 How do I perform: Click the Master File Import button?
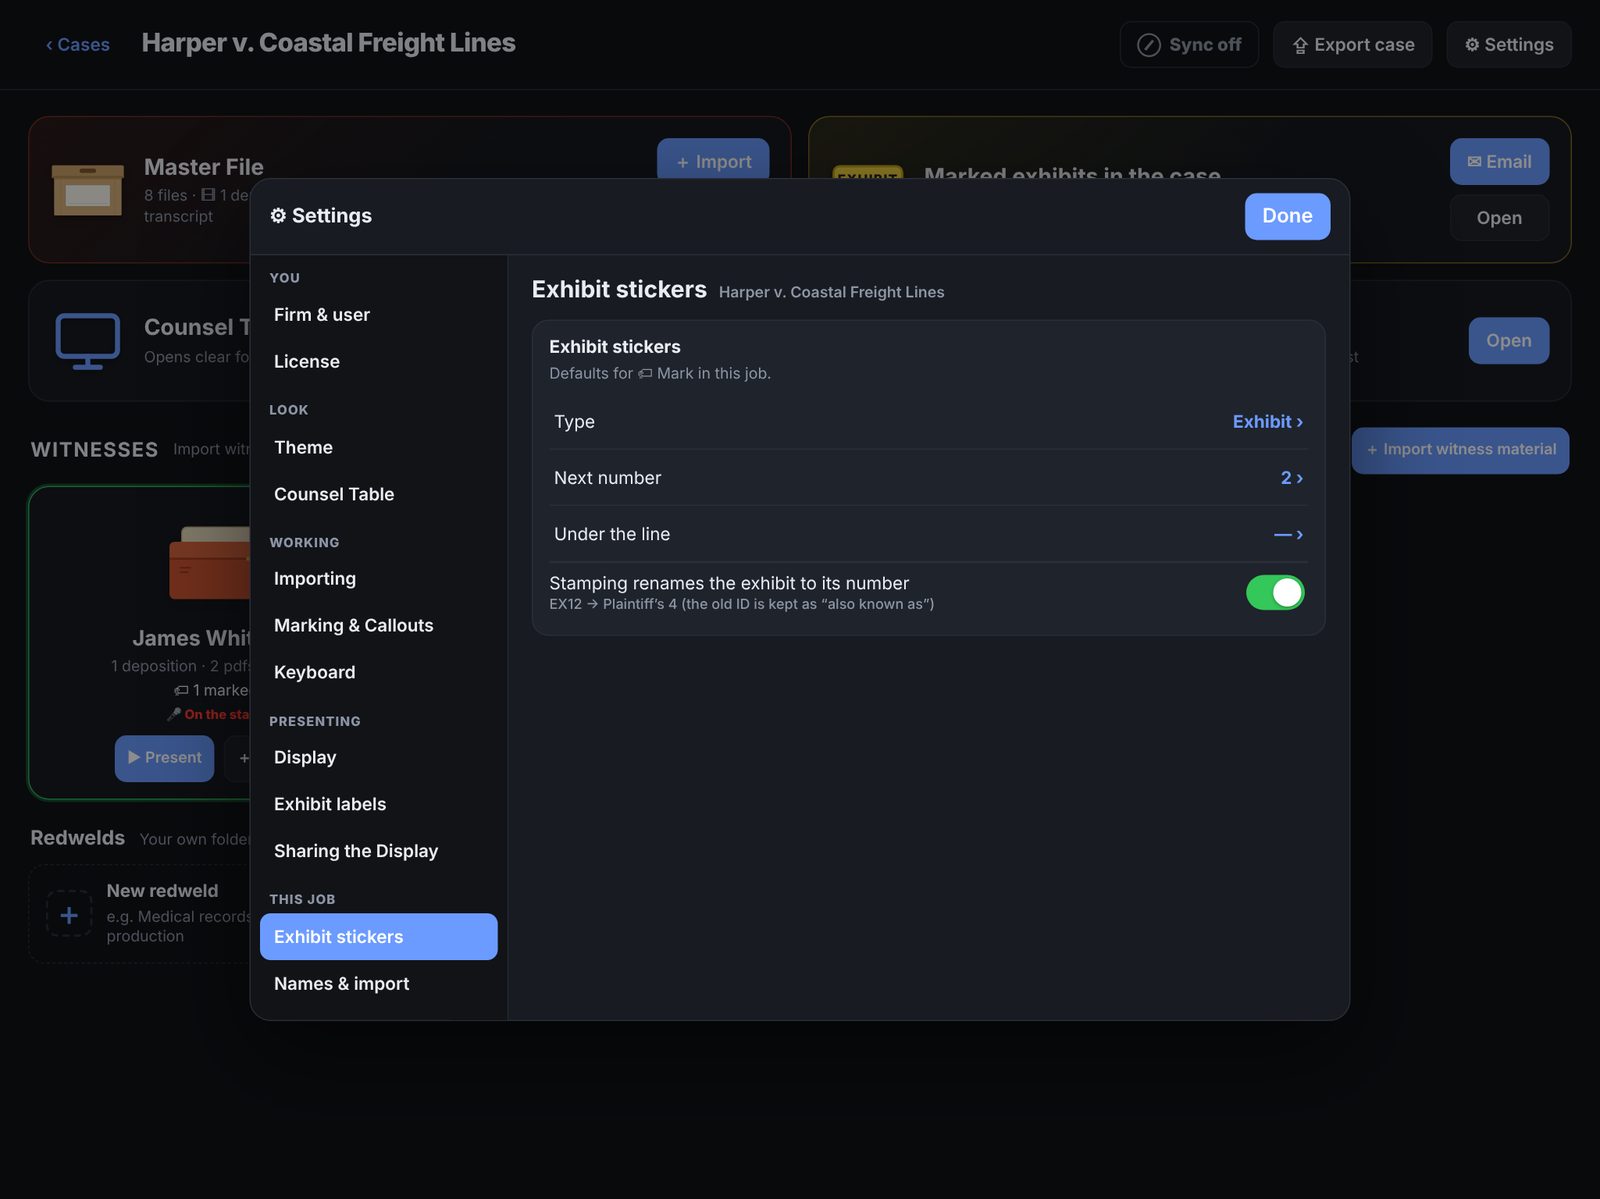(x=713, y=160)
